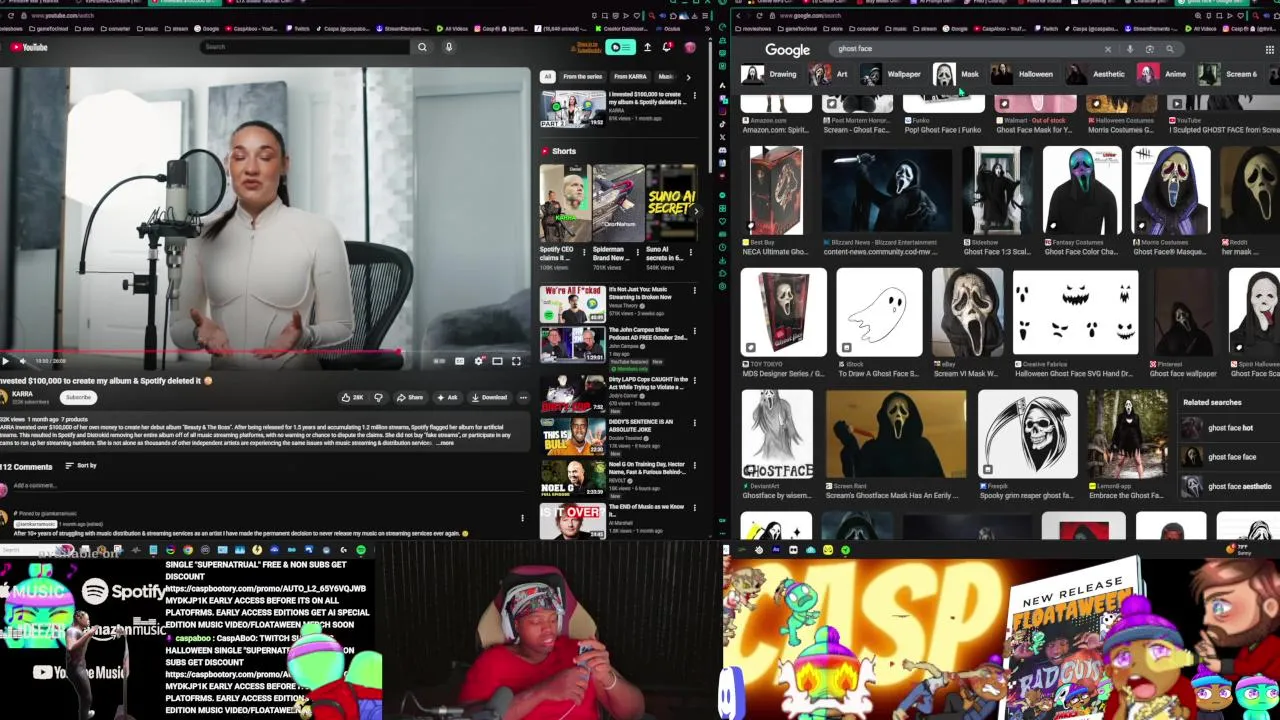Switch YouTube player to theater mode

pos(497,361)
